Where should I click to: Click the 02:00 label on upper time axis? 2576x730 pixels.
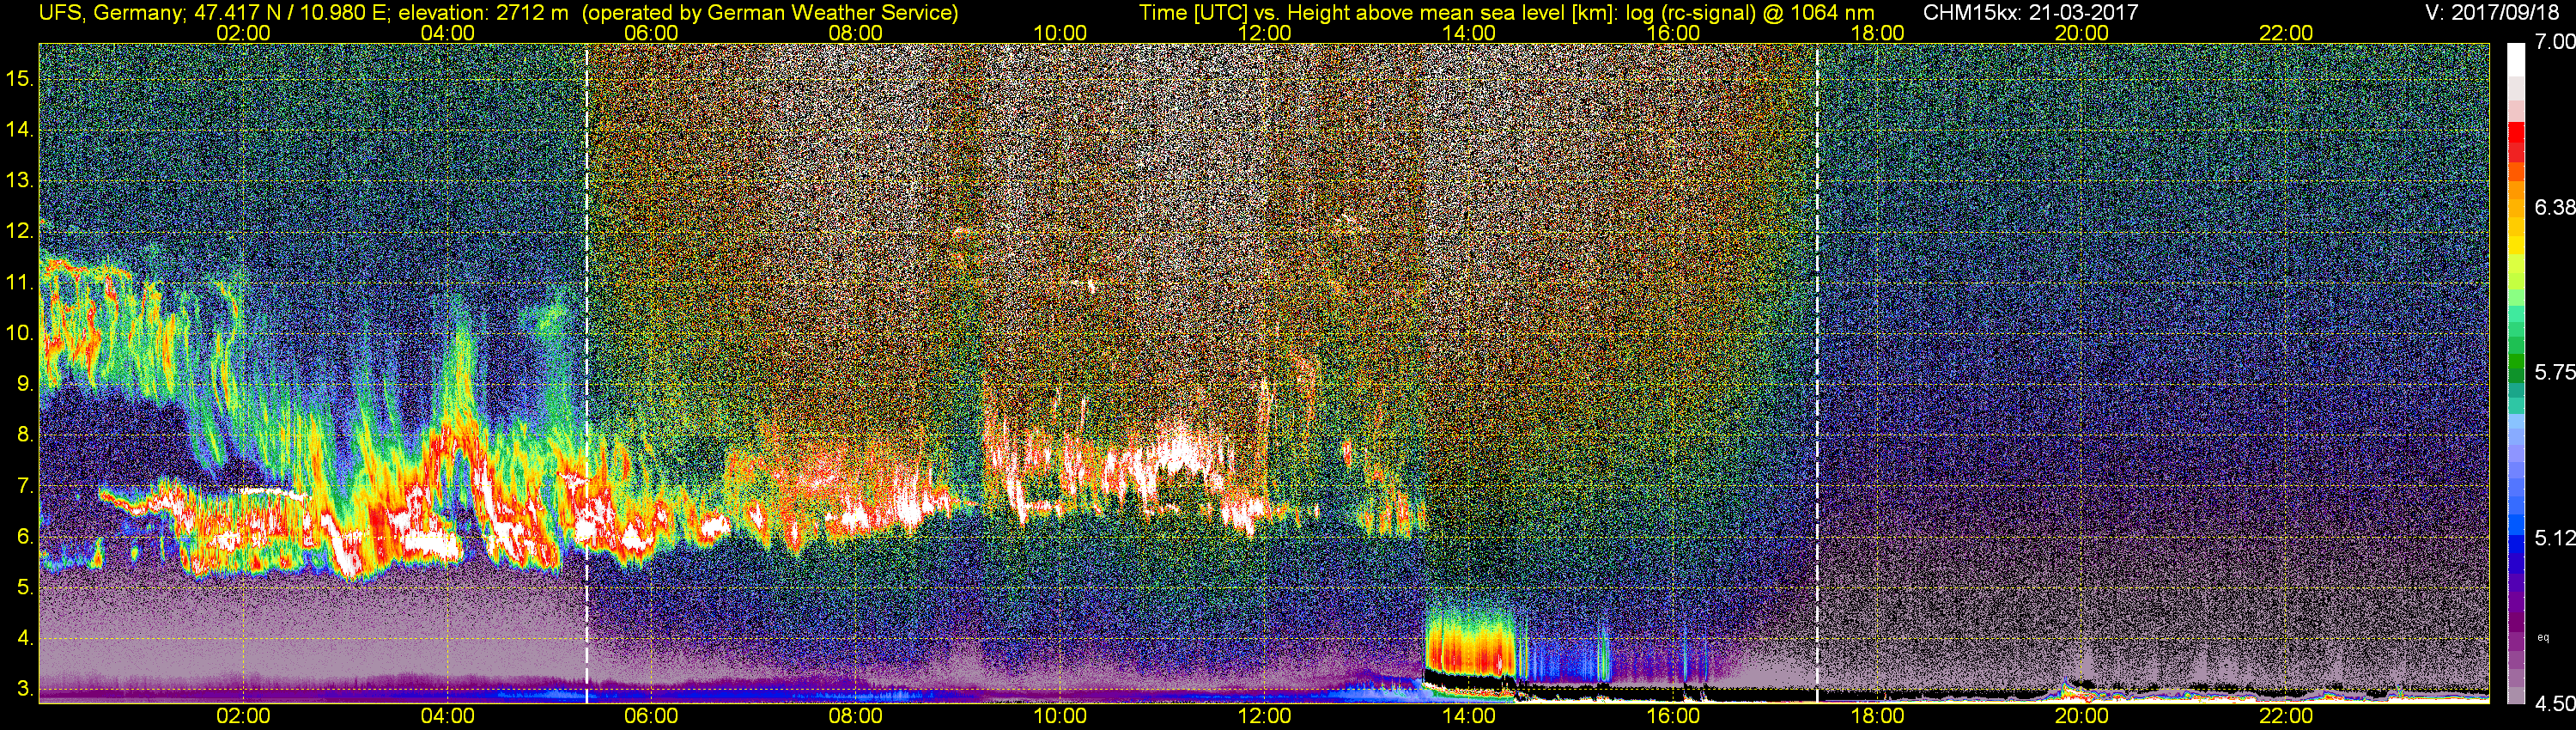pos(243,33)
